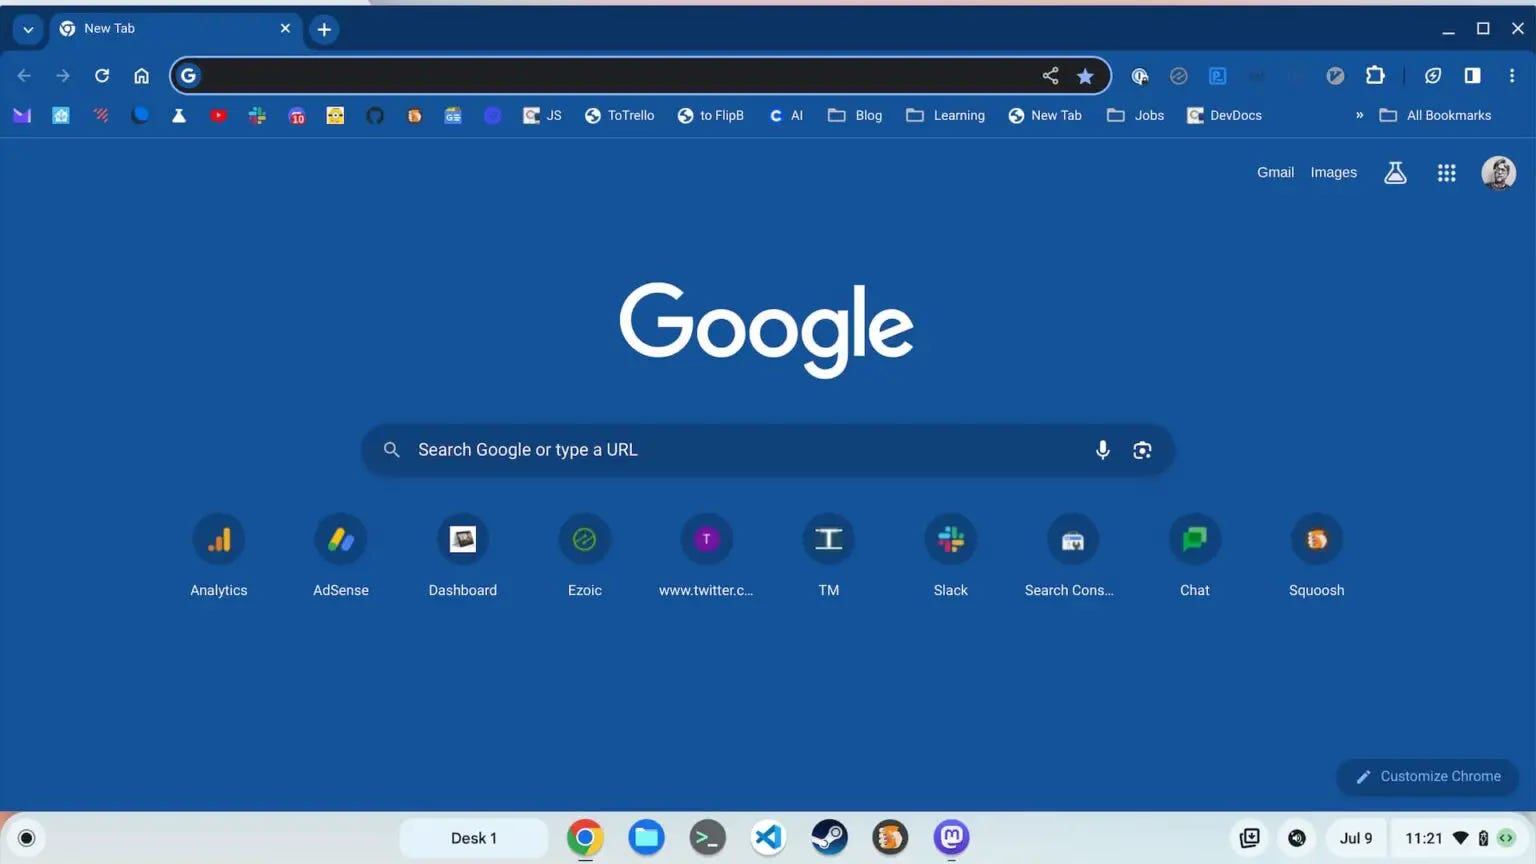Open Visual Studio Code from the shelf
Image resolution: width=1536 pixels, height=864 pixels.
pyautogui.click(x=768, y=838)
